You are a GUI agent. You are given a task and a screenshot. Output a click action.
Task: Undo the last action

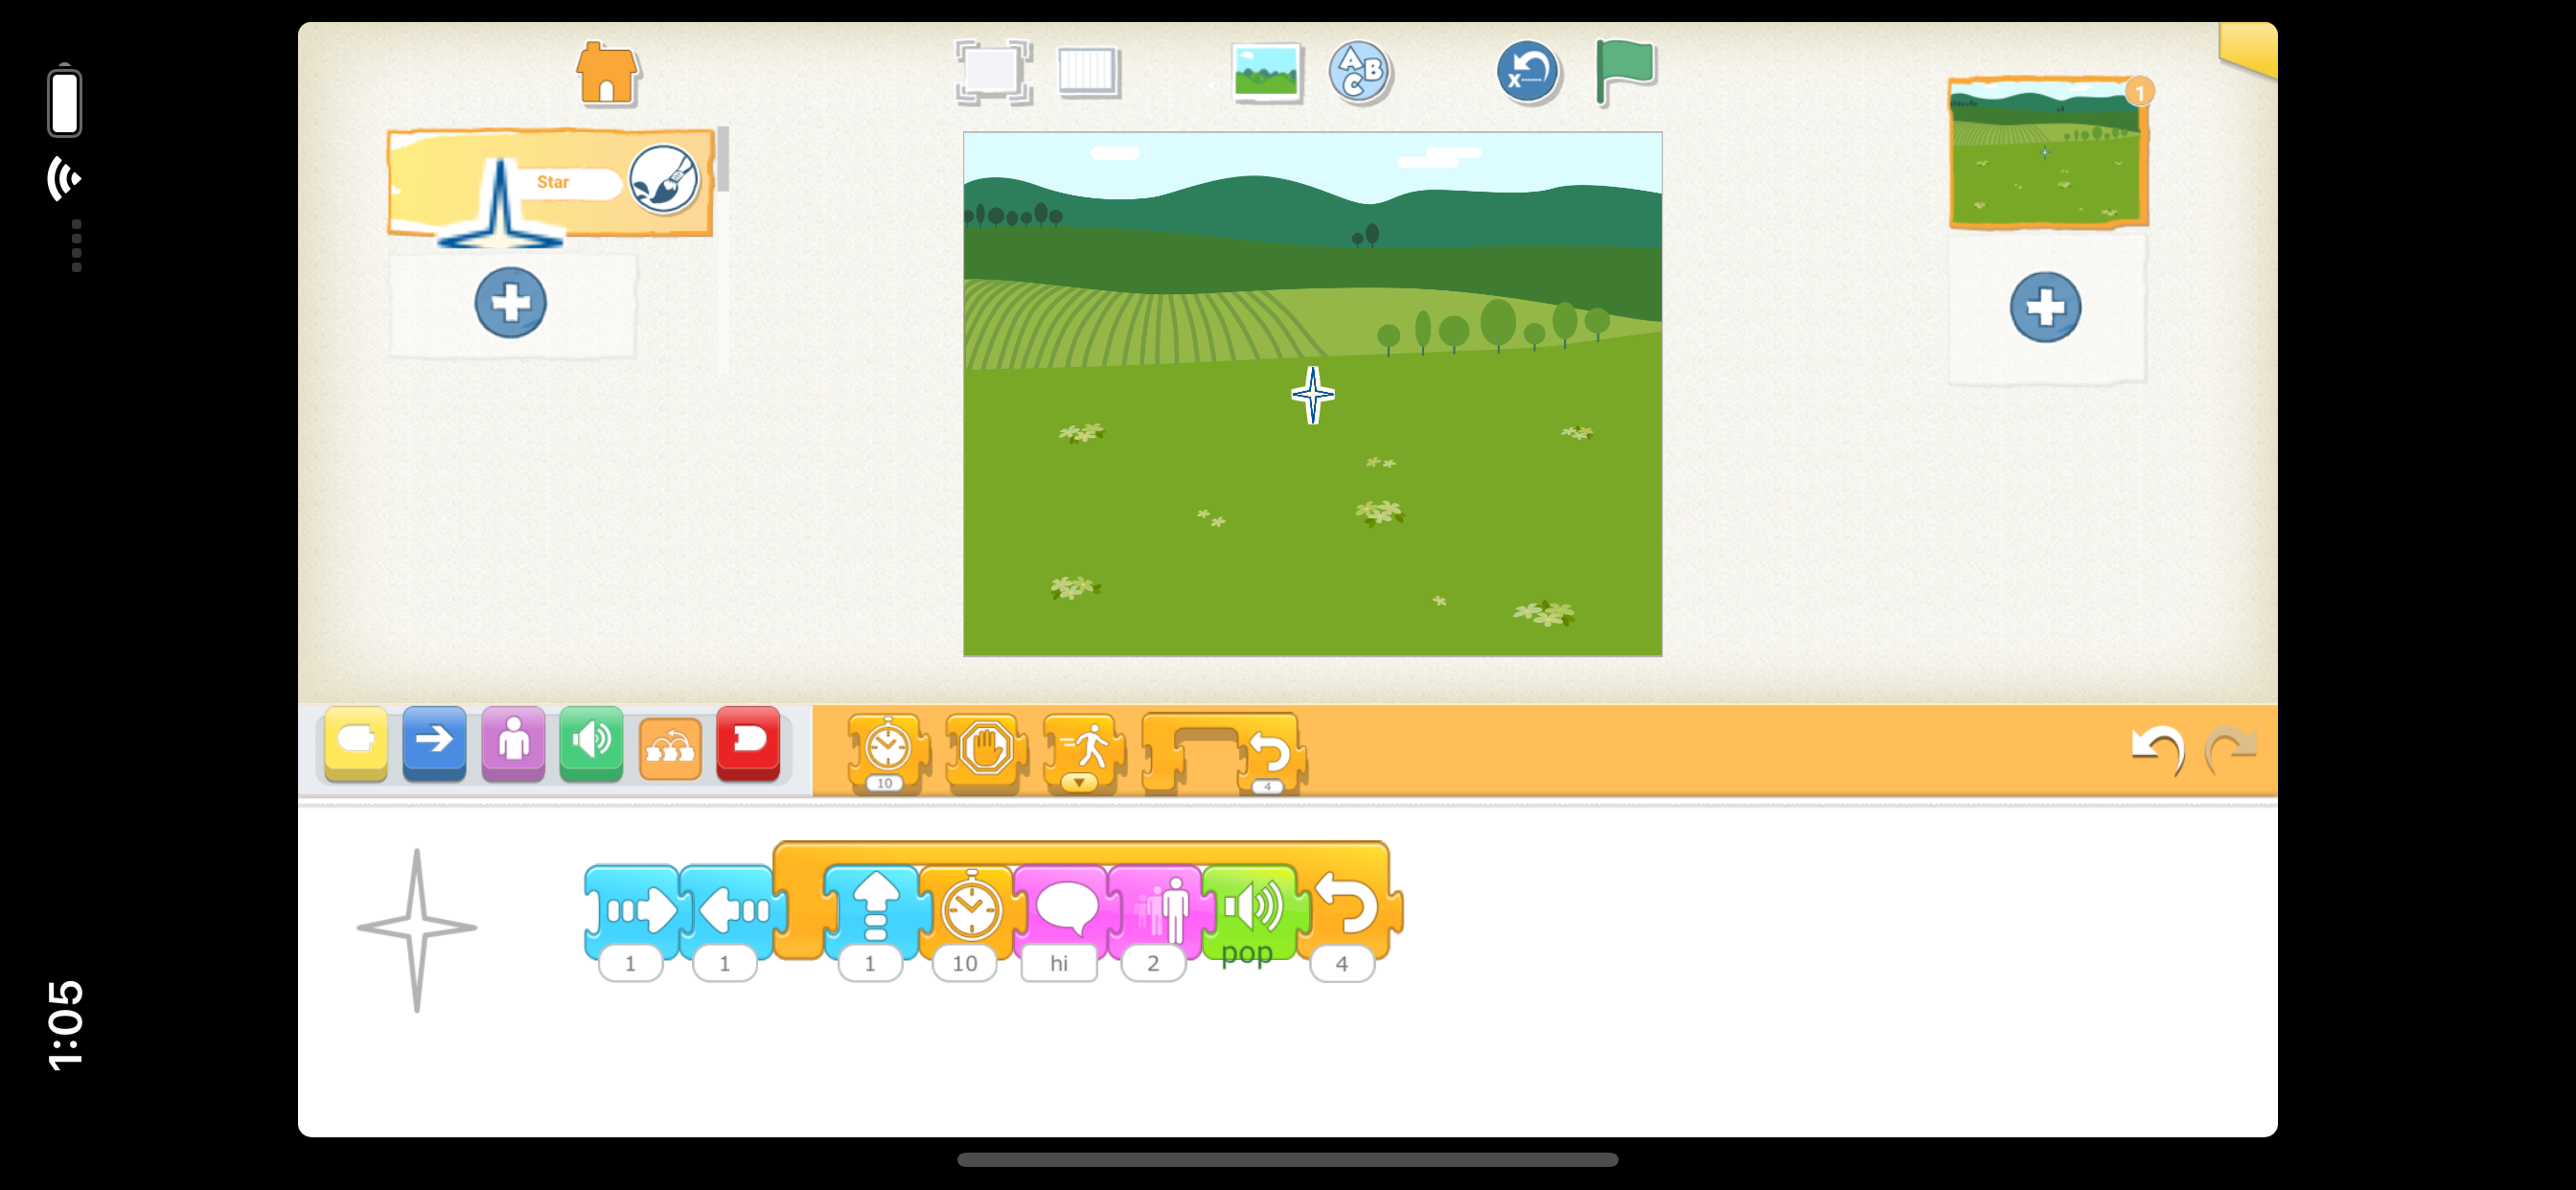pyautogui.click(x=2156, y=748)
